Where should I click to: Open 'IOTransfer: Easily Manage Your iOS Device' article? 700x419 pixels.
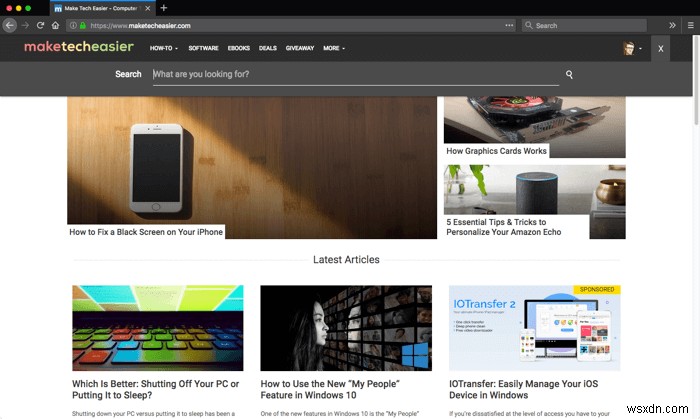tap(523, 390)
